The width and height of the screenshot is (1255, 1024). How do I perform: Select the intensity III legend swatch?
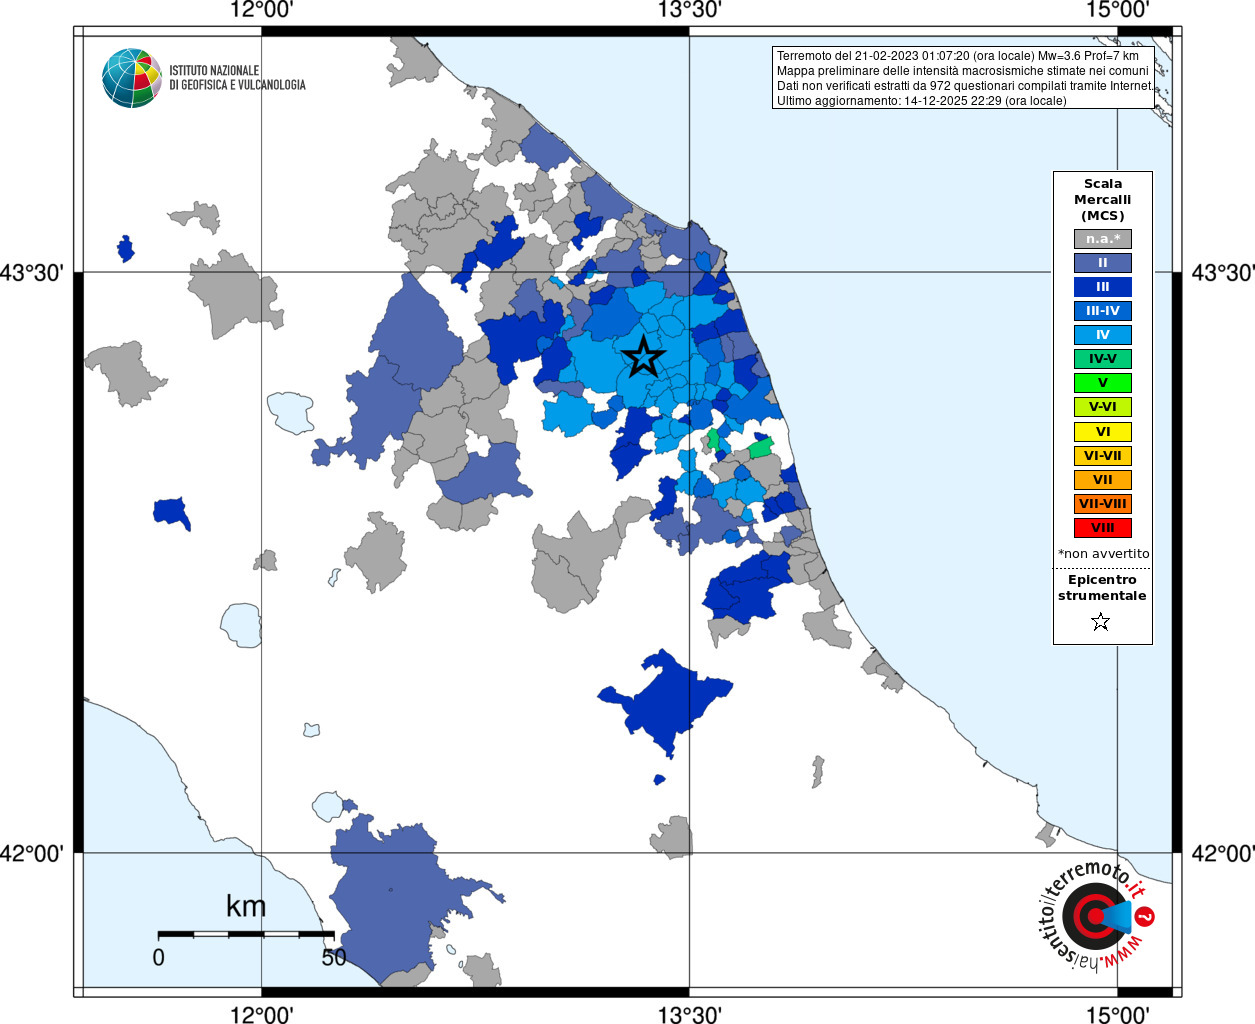[1103, 287]
